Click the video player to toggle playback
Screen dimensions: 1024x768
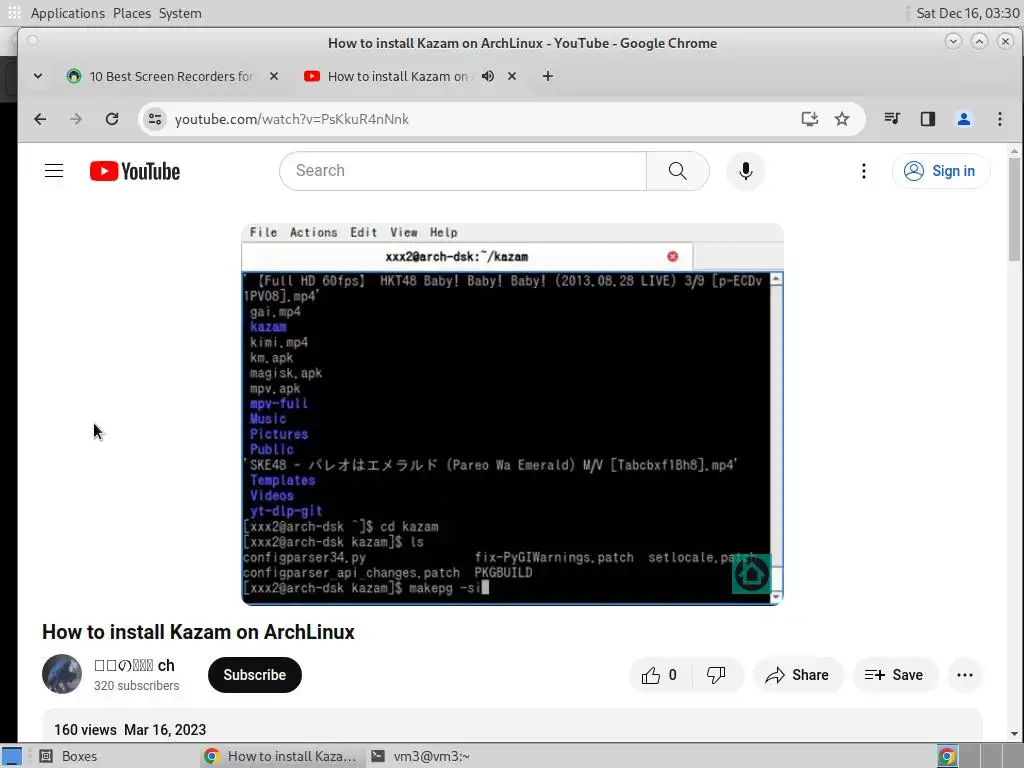[x=513, y=414]
